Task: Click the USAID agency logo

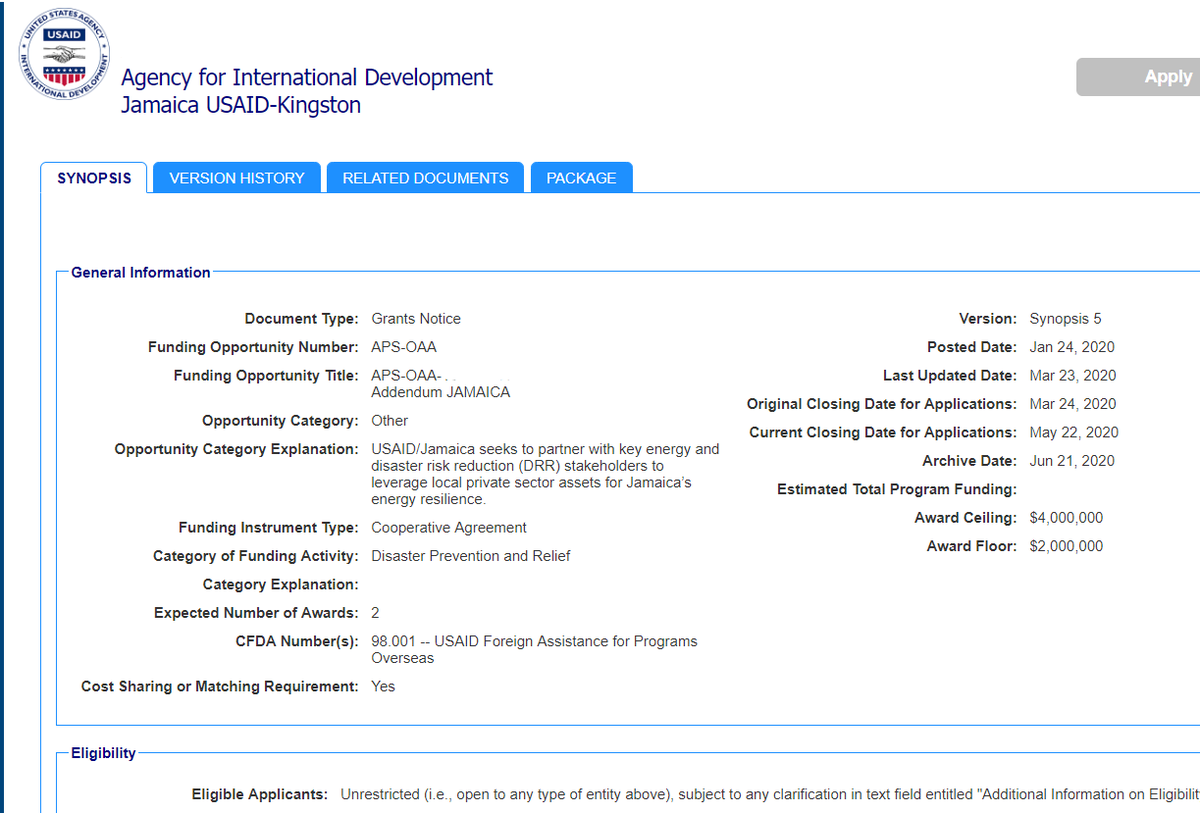Action: [64, 53]
